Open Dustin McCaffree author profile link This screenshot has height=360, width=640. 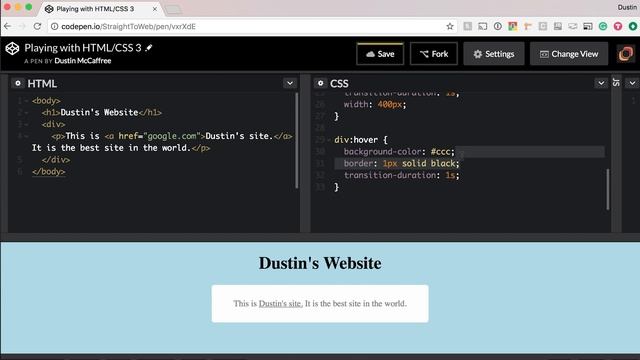(x=83, y=61)
